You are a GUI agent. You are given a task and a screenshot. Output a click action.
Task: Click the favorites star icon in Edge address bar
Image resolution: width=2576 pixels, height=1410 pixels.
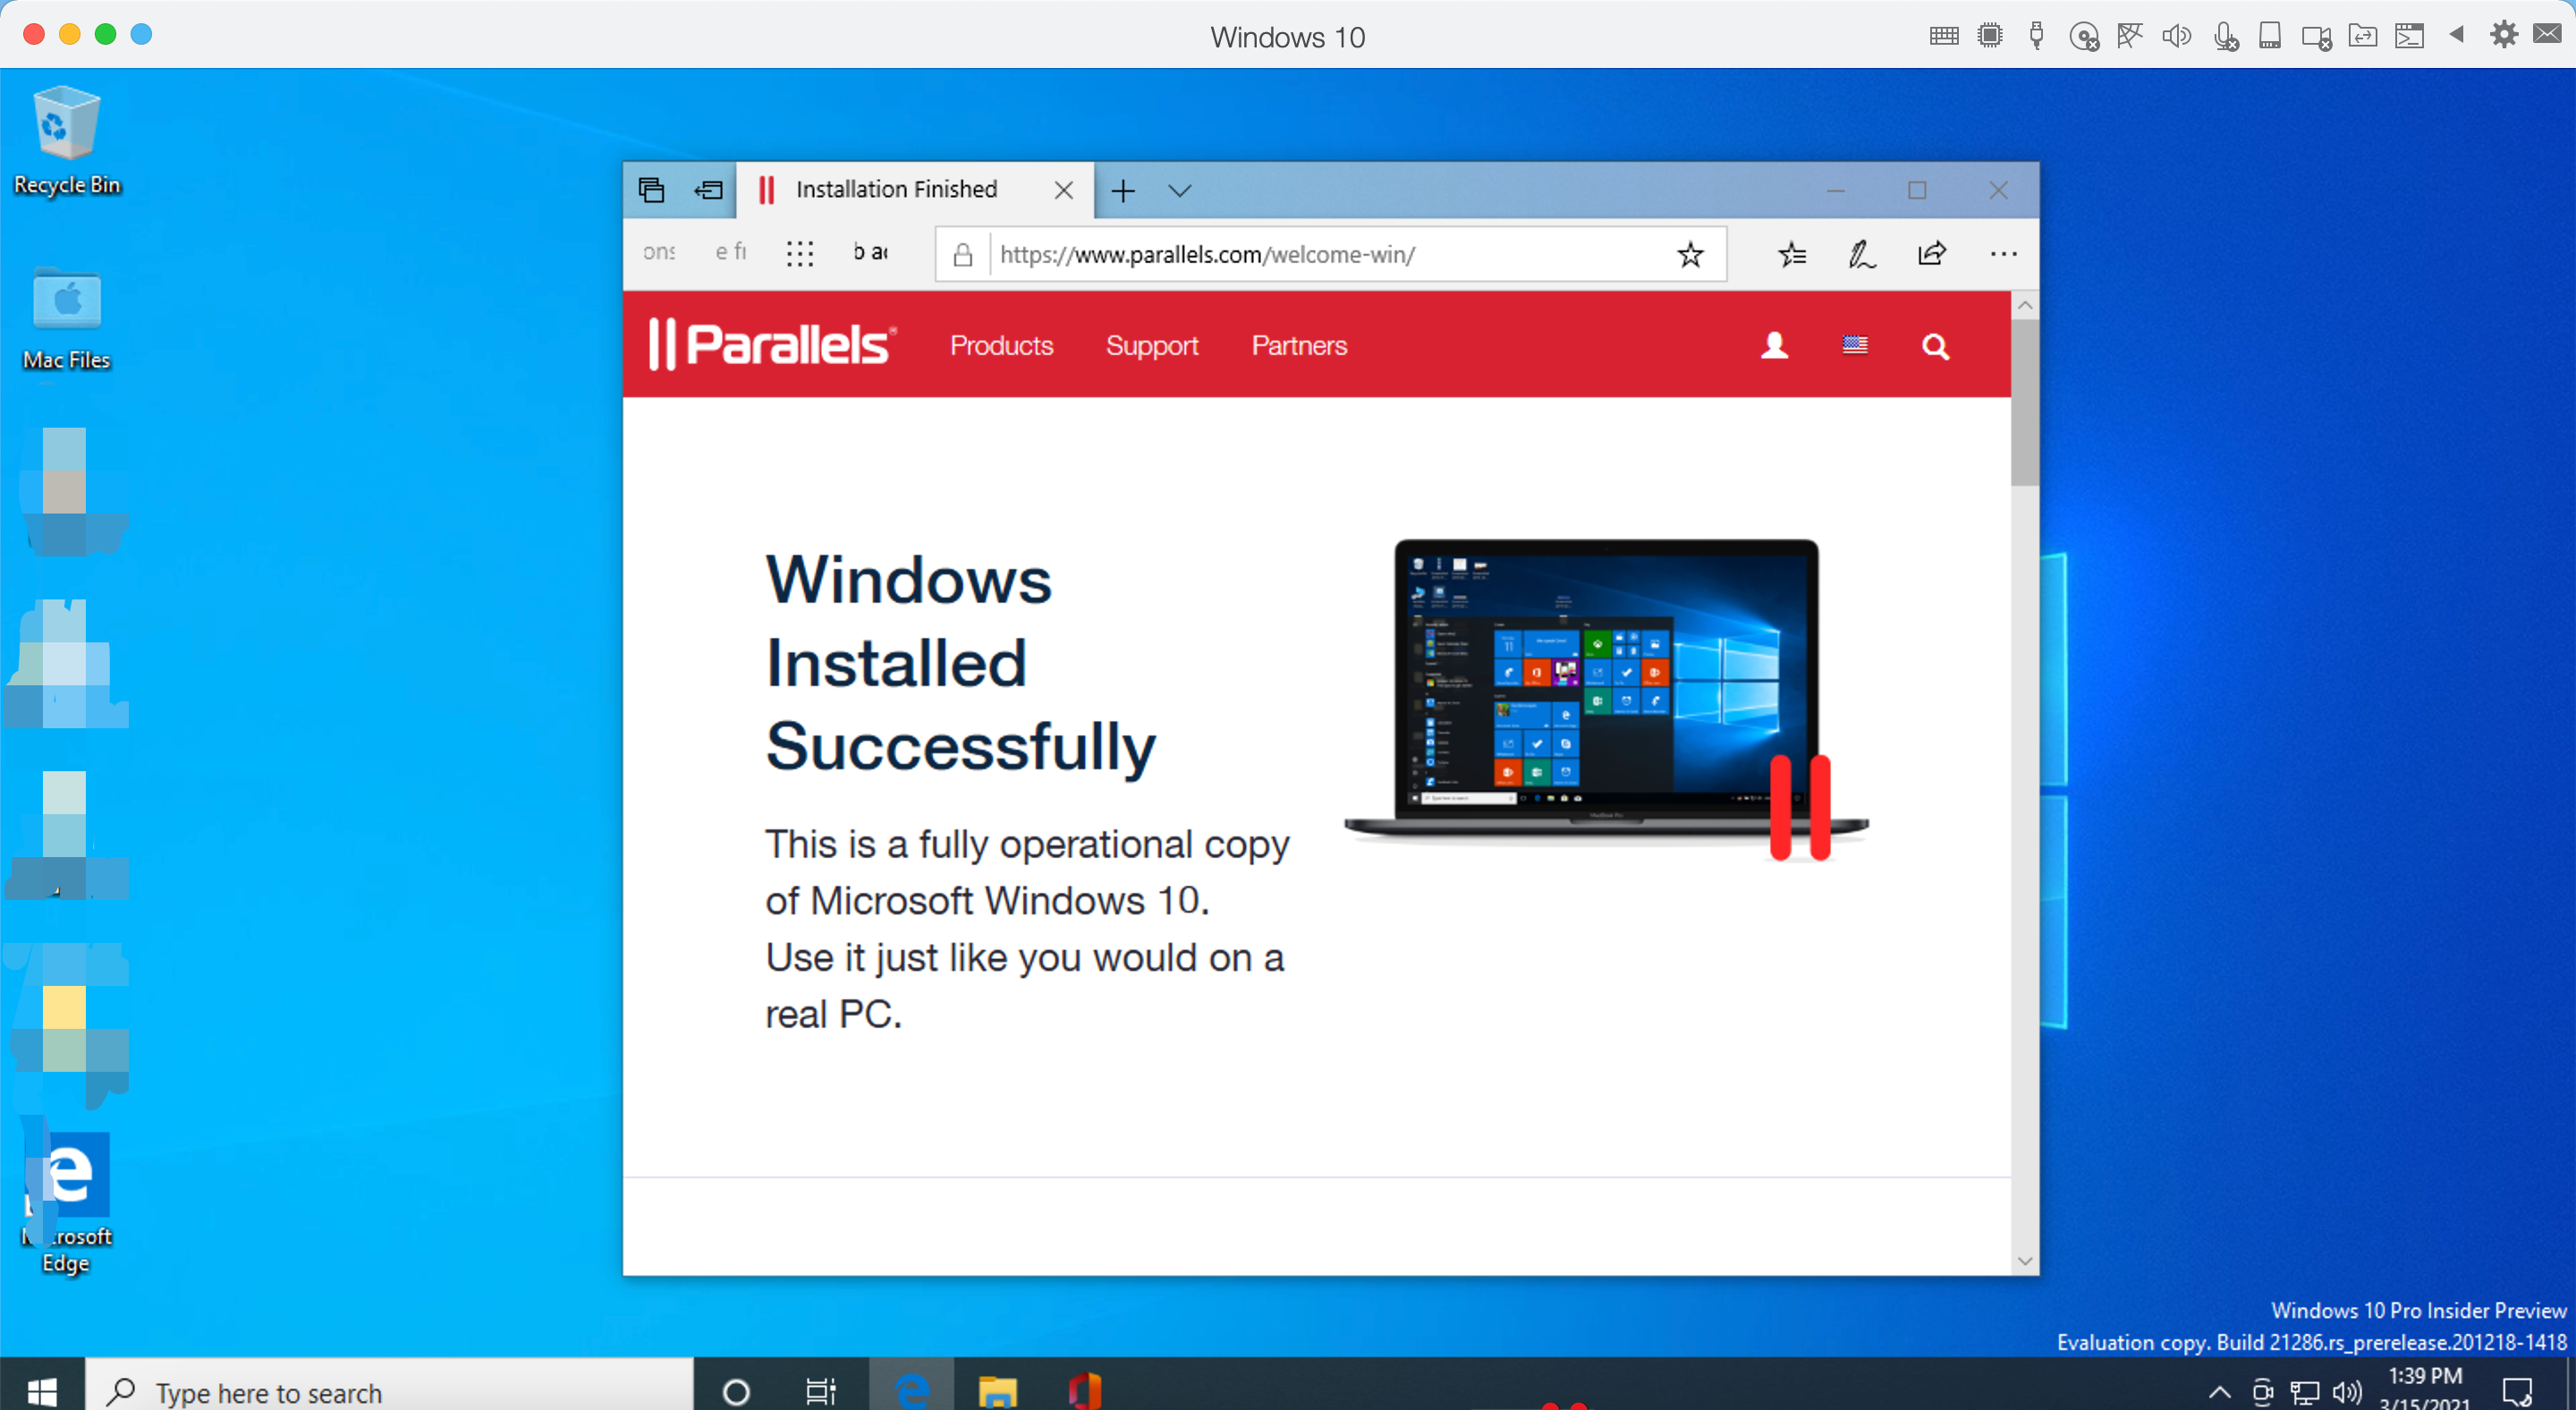pos(1692,255)
